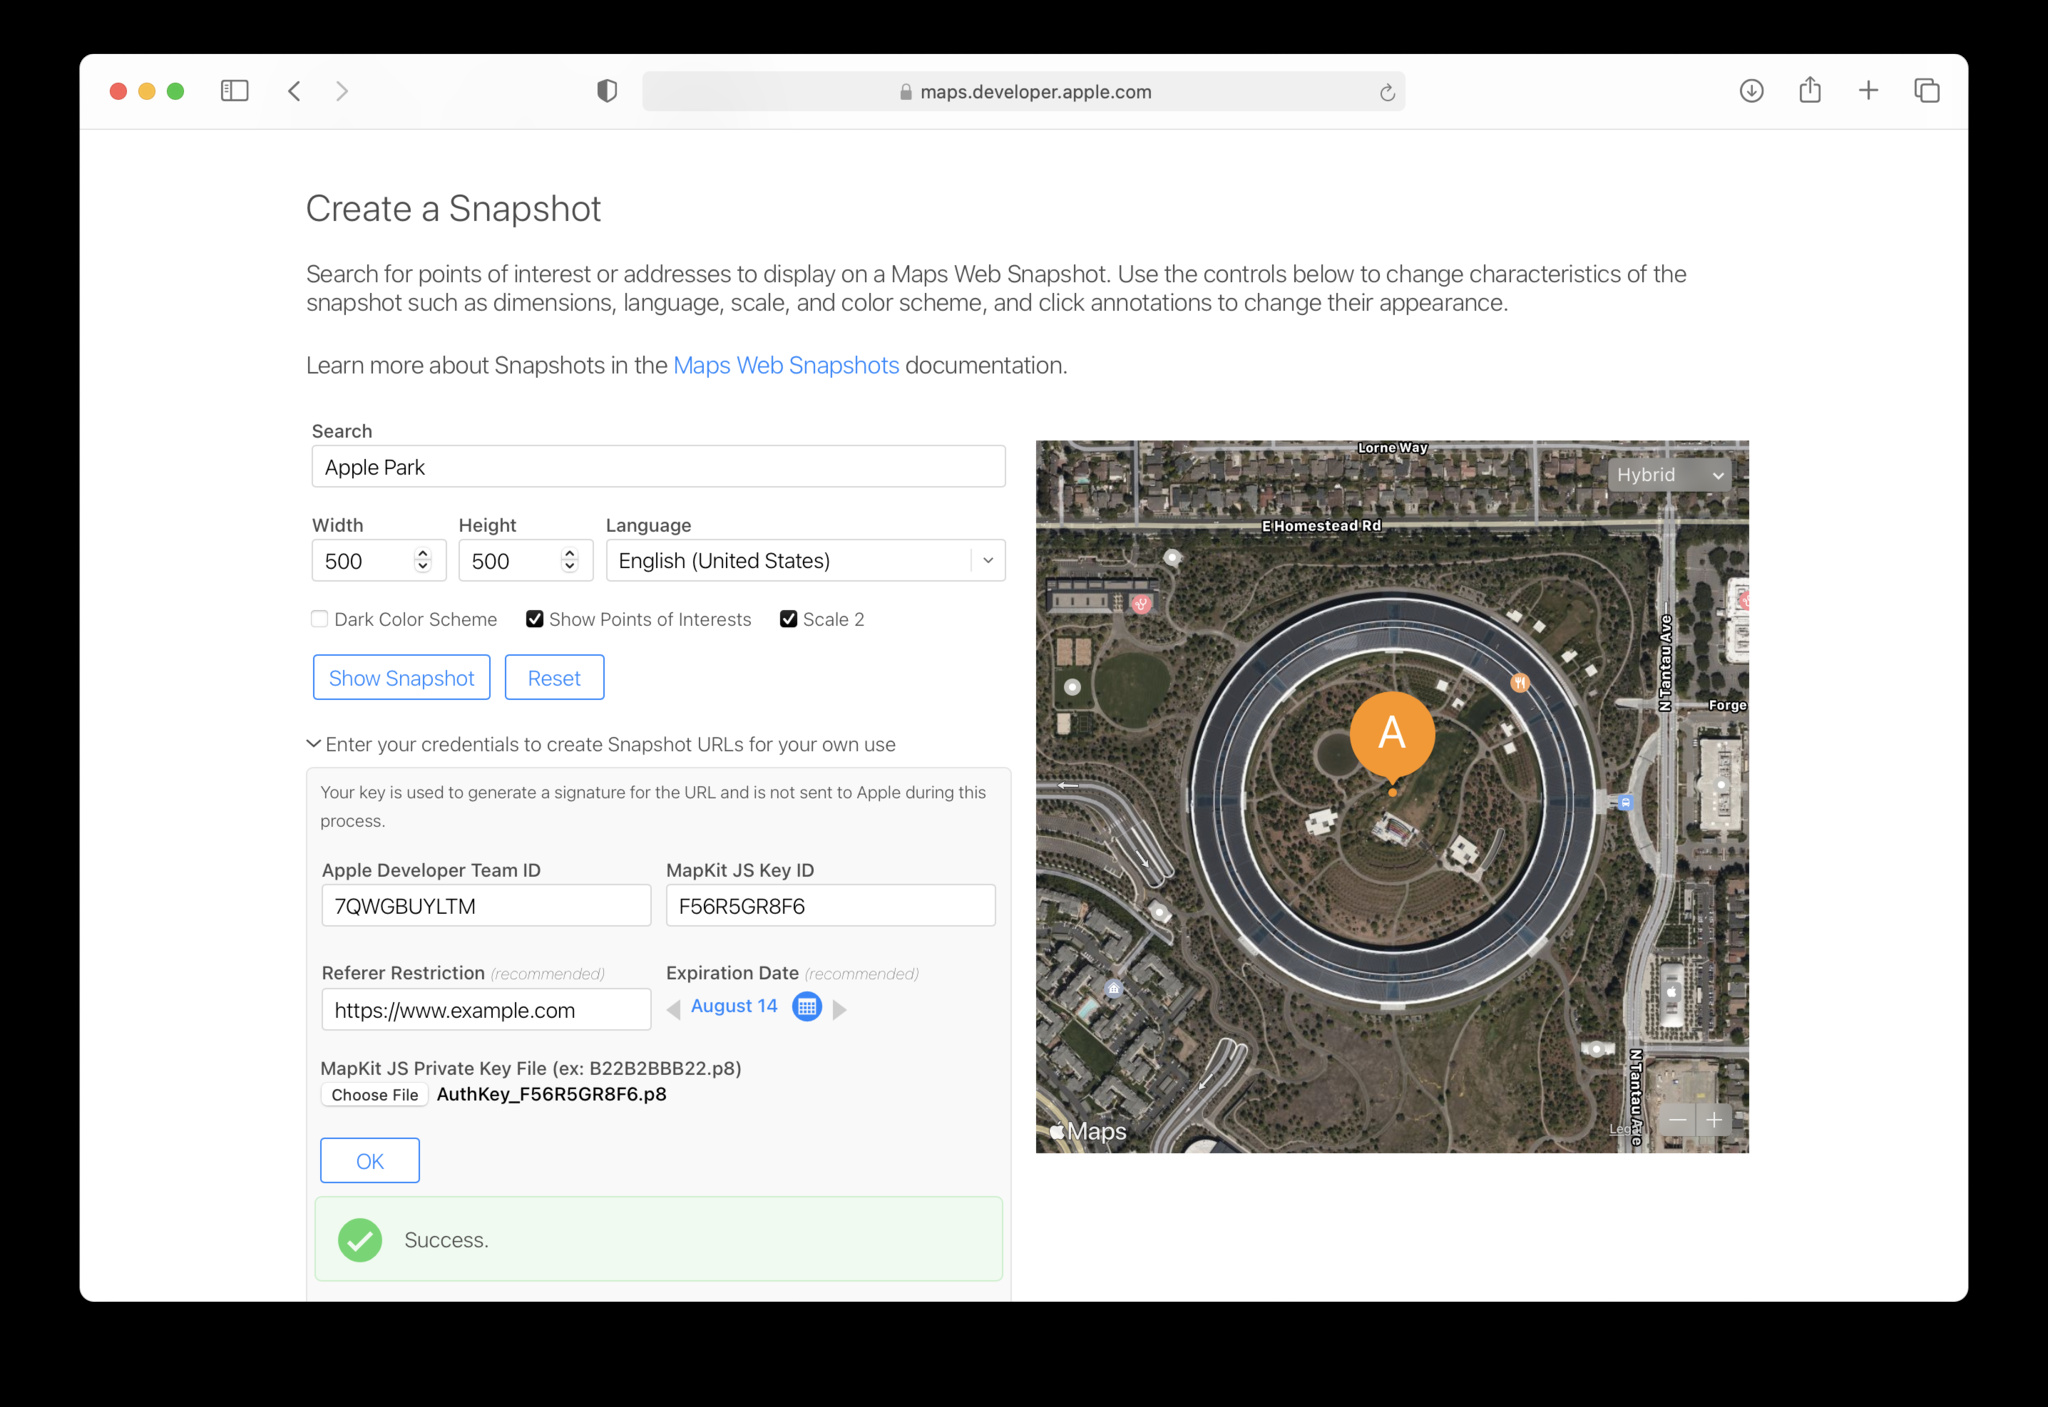Click the Width number field

point(378,561)
